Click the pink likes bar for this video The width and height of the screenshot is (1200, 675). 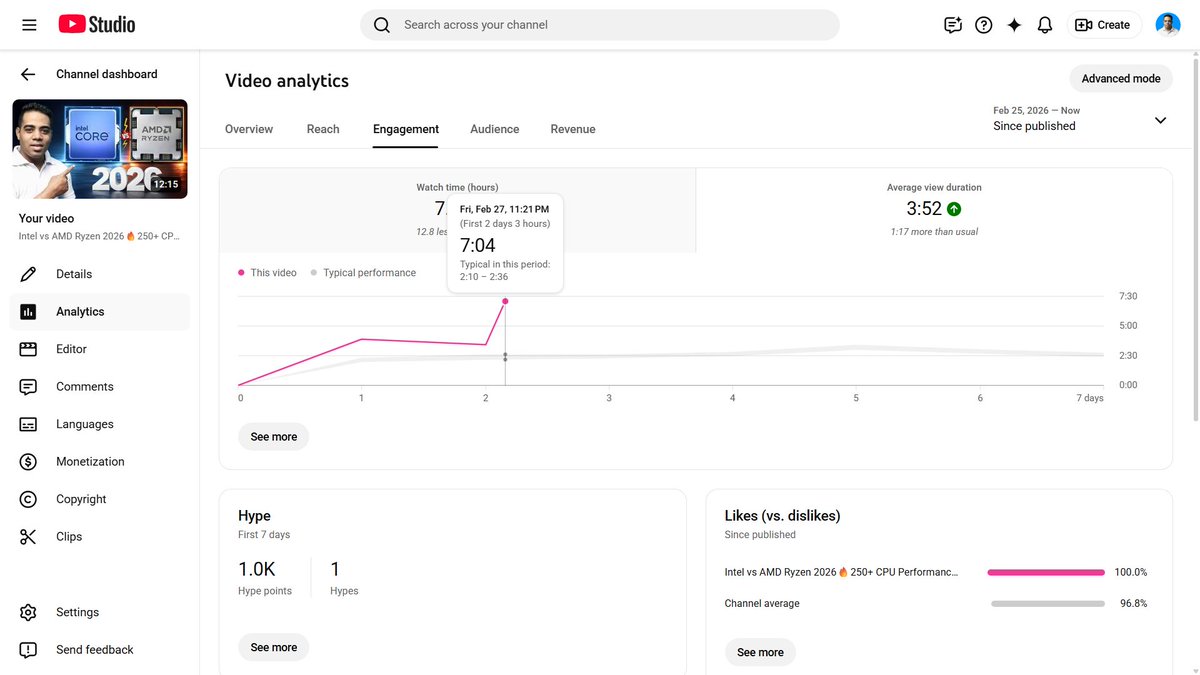1046,573
